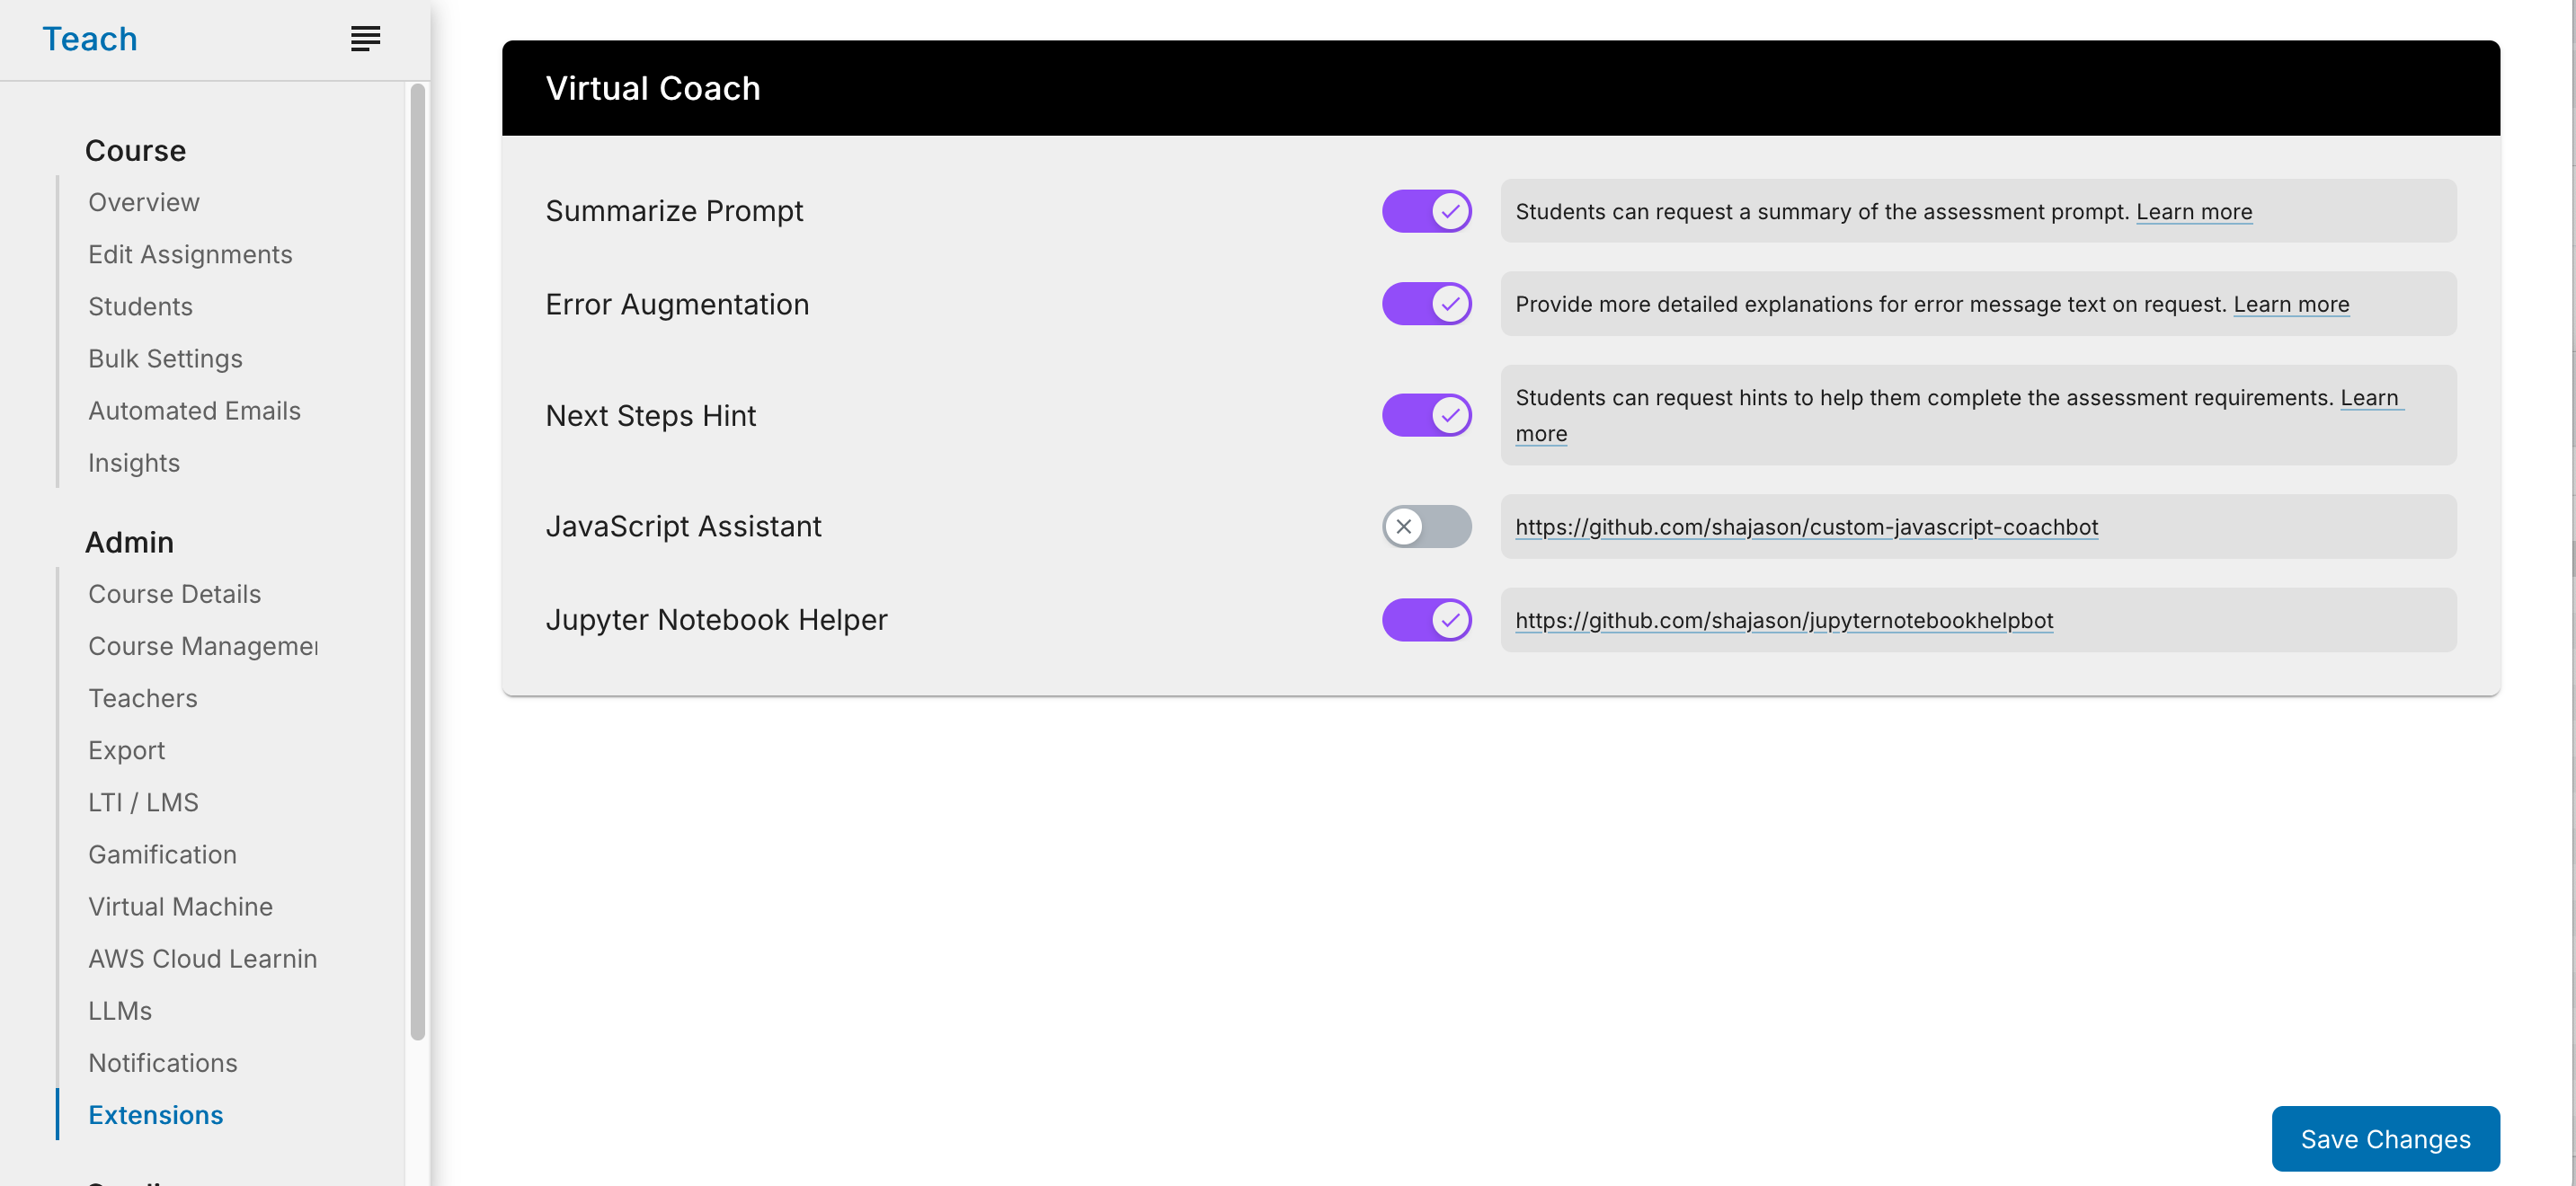This screenshot has width=2576, height=1186.
Task: Turn off Error Augmentation
Action: coord(1426,303)
